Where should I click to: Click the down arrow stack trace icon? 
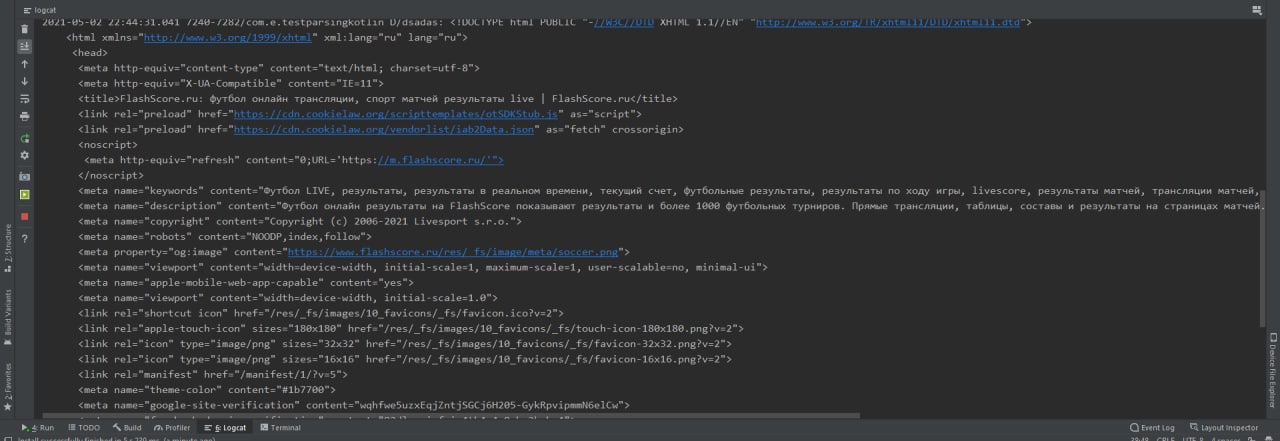(25, 81)
